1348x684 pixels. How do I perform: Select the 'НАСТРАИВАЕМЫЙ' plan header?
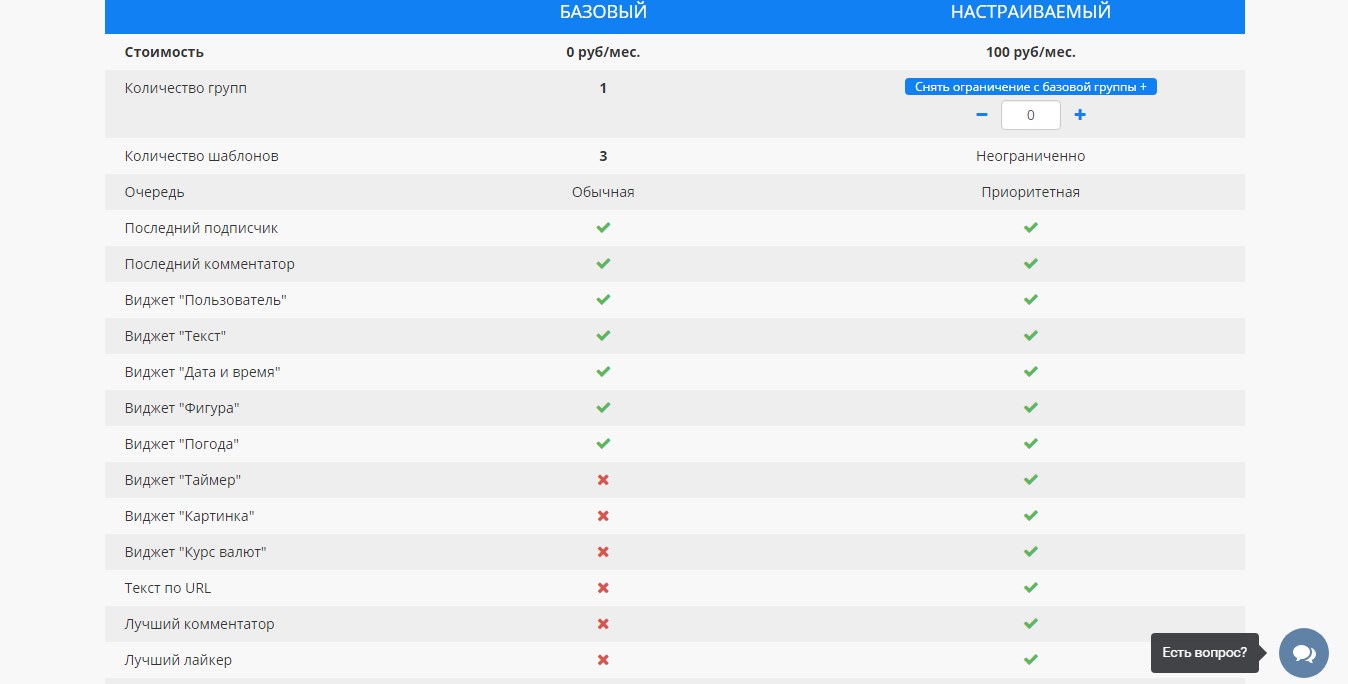[x=1030, y=12]
